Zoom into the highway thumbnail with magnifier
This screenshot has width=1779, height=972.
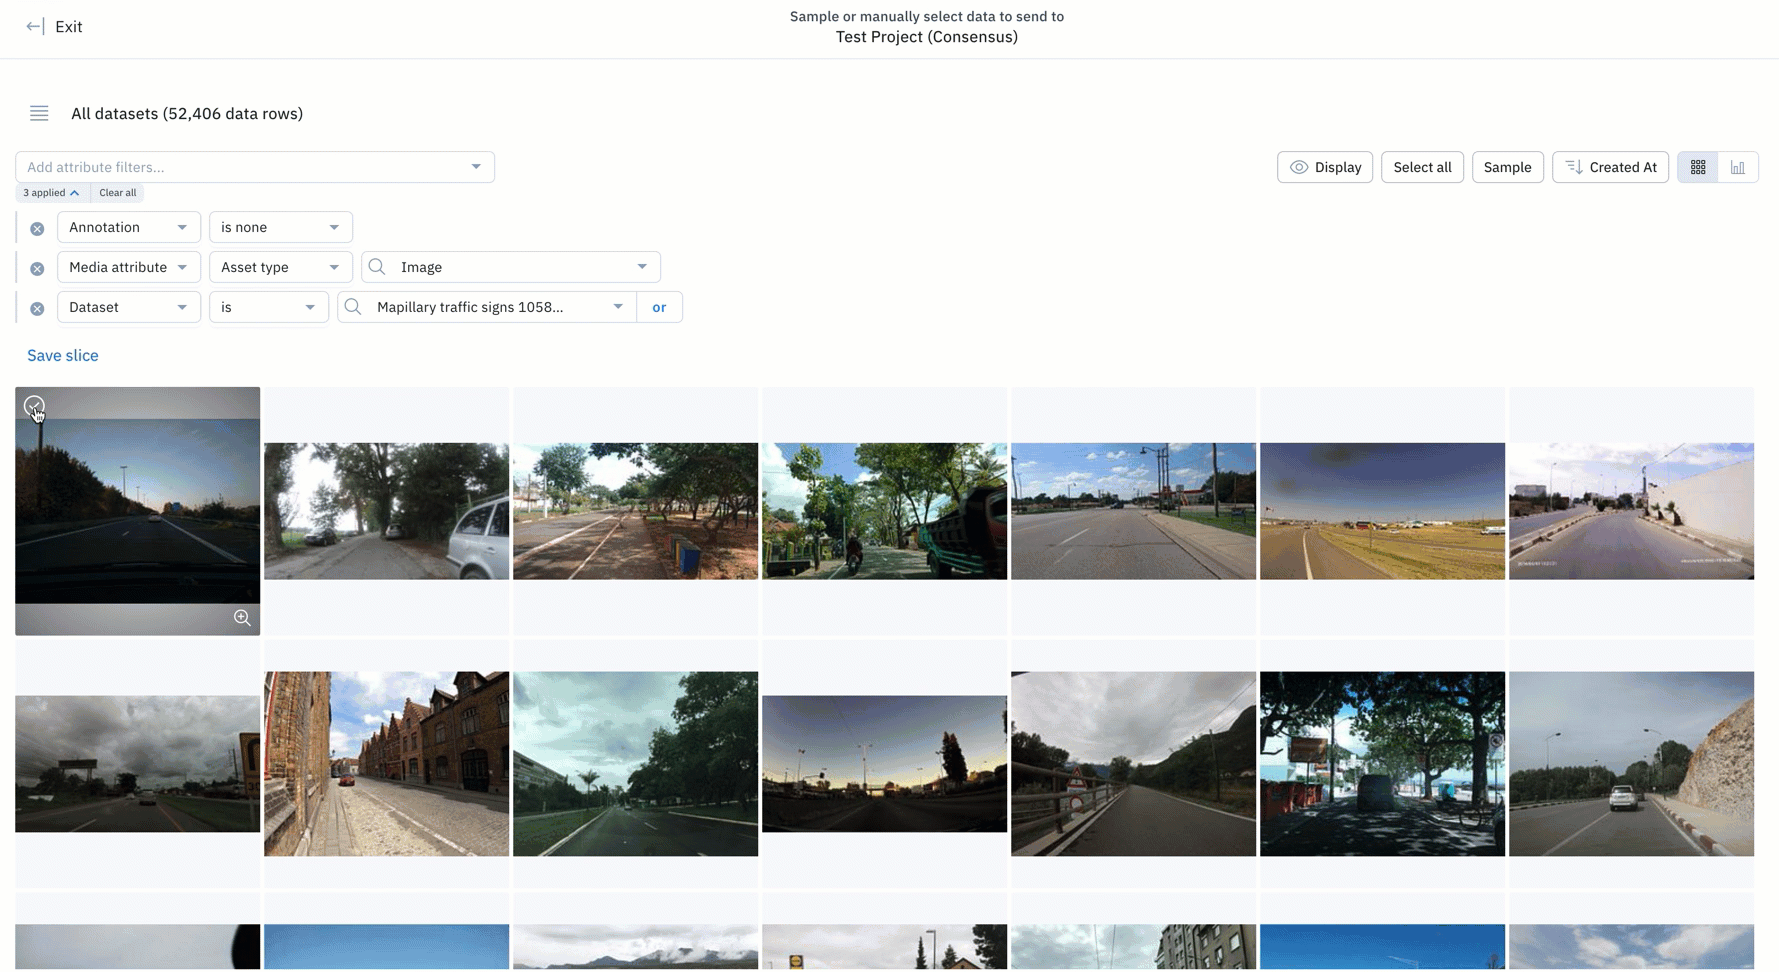click(242, 617)
